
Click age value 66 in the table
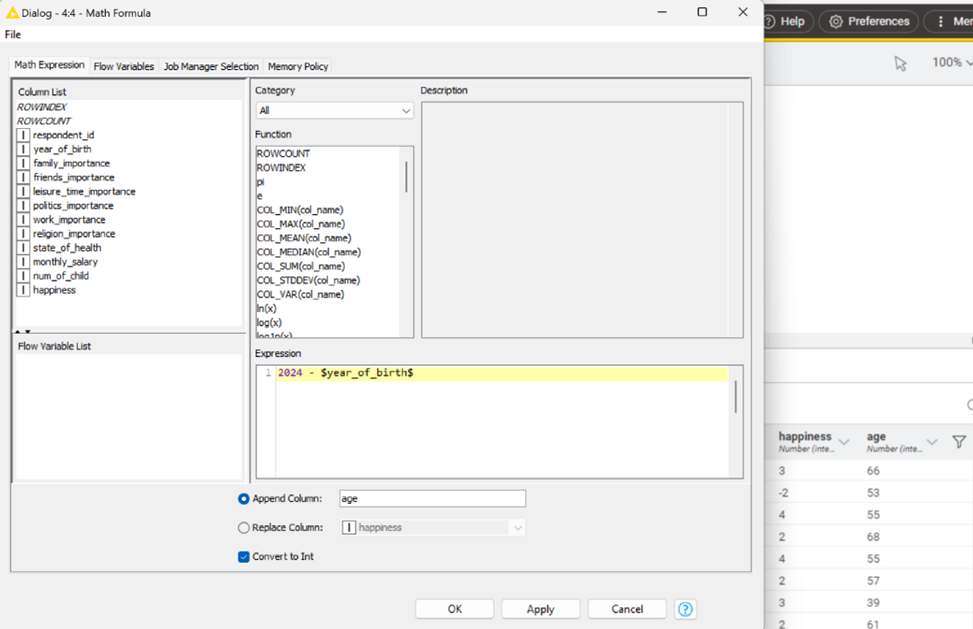[x=873, y=471]
